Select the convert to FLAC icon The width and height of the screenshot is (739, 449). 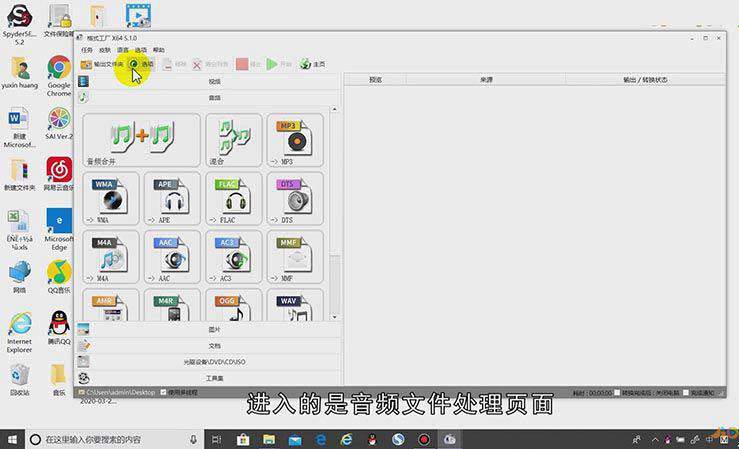point(234,198)
